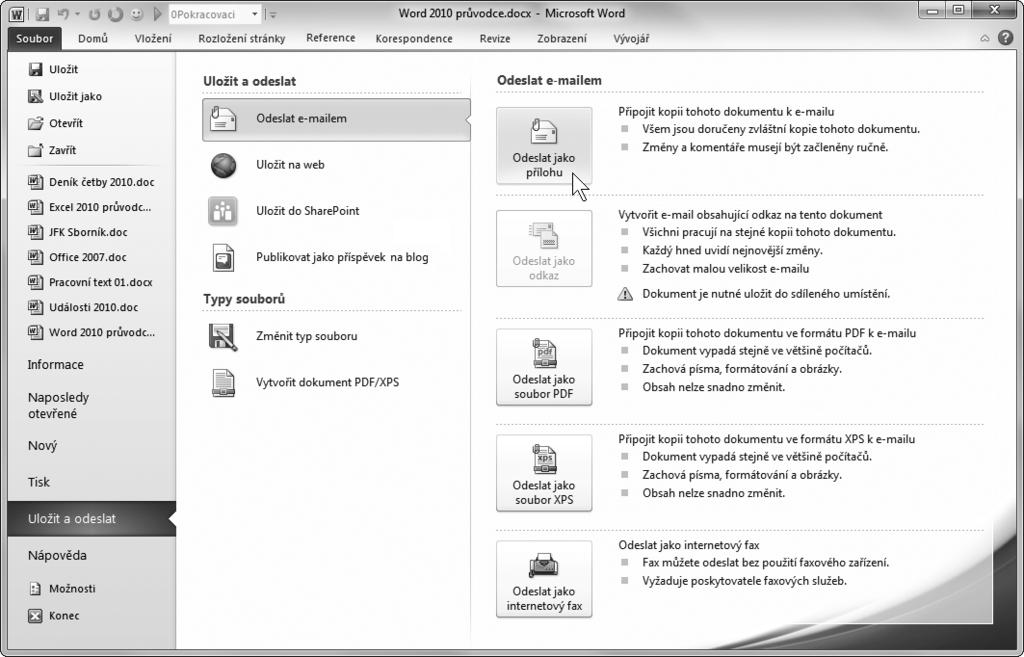Click the Otevřít folder icon

click(x=35, y=123)
